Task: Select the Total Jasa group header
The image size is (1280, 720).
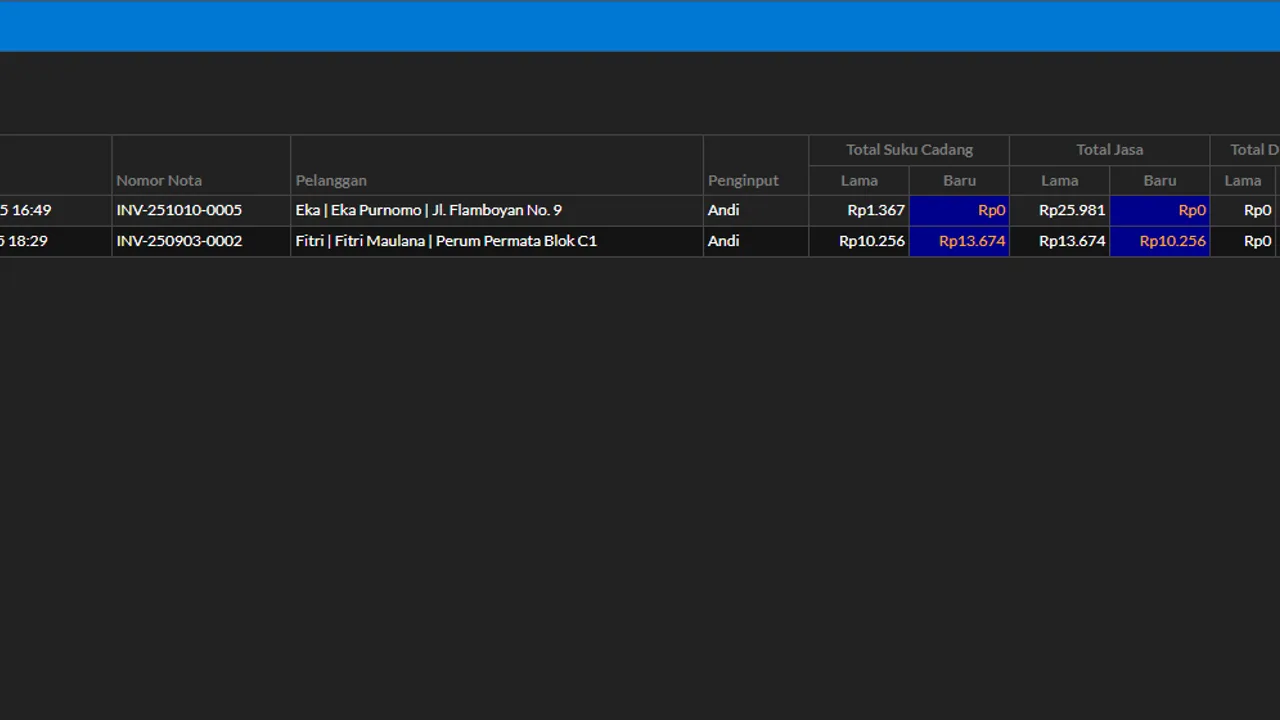Action: [1110, 150]
